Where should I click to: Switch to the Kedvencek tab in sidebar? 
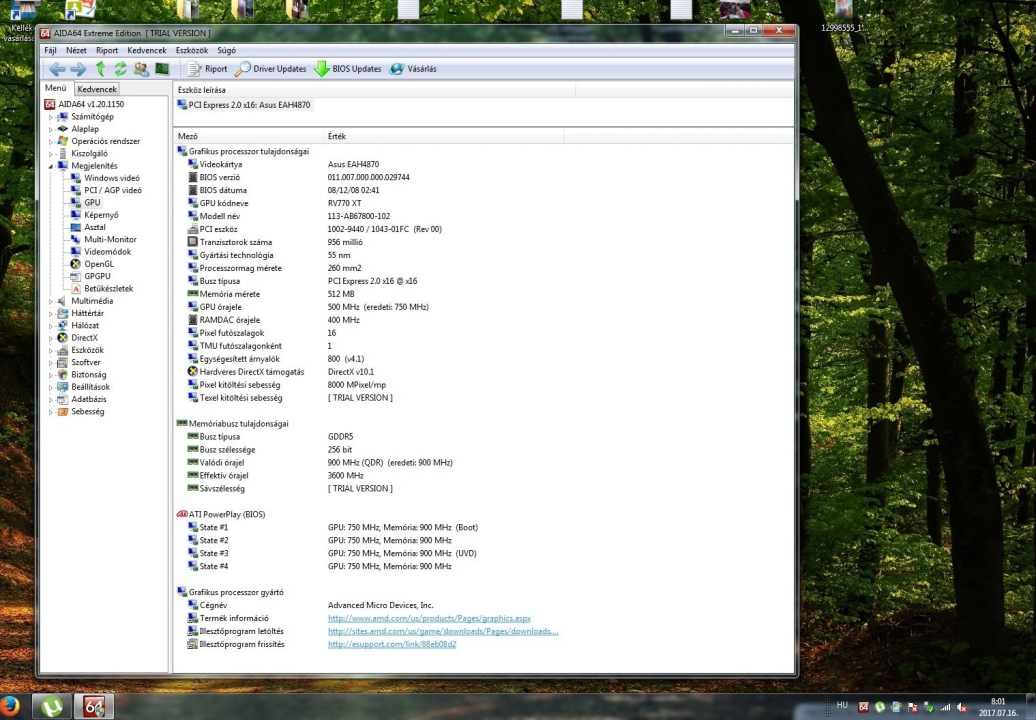coord(96,89)
